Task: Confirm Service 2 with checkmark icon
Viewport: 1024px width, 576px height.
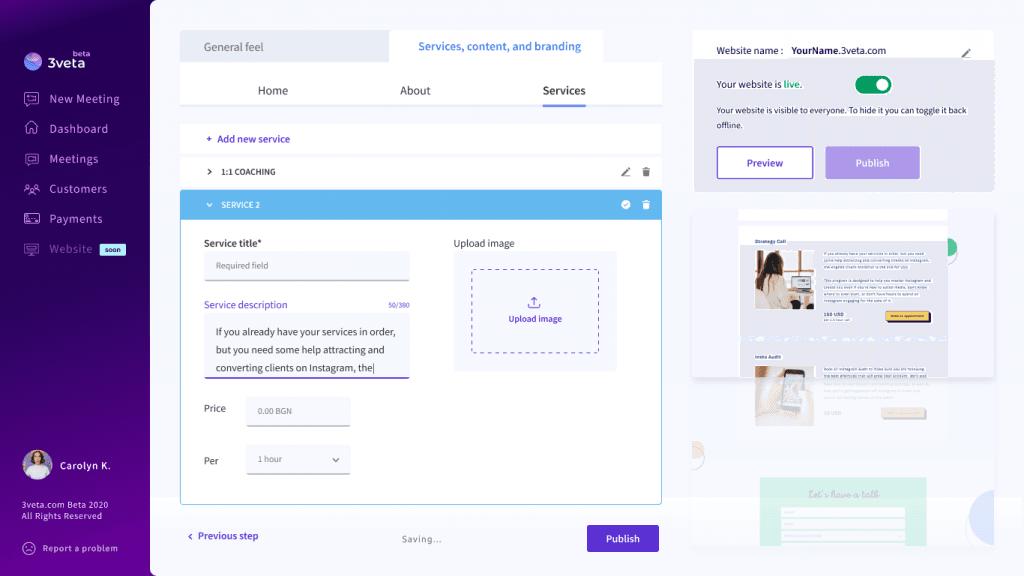Action: click(626, 204)
